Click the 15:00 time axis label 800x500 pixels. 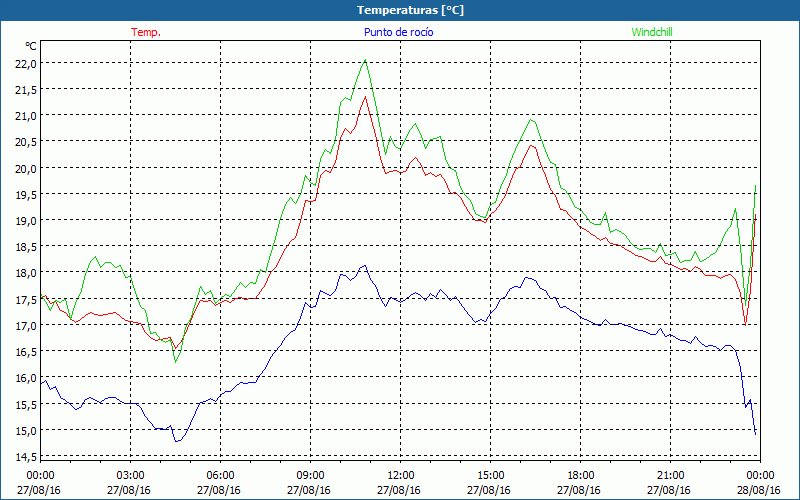[x=491, y=476]
